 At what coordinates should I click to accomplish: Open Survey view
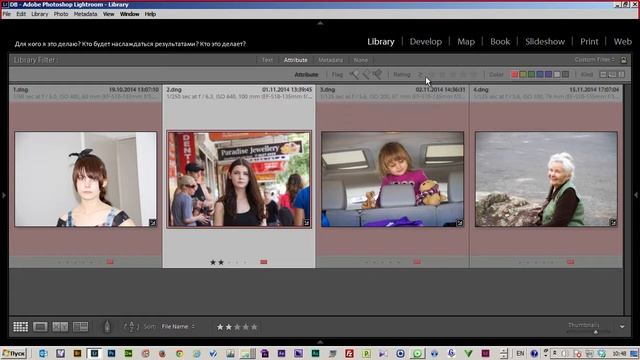tap(80, 327)
